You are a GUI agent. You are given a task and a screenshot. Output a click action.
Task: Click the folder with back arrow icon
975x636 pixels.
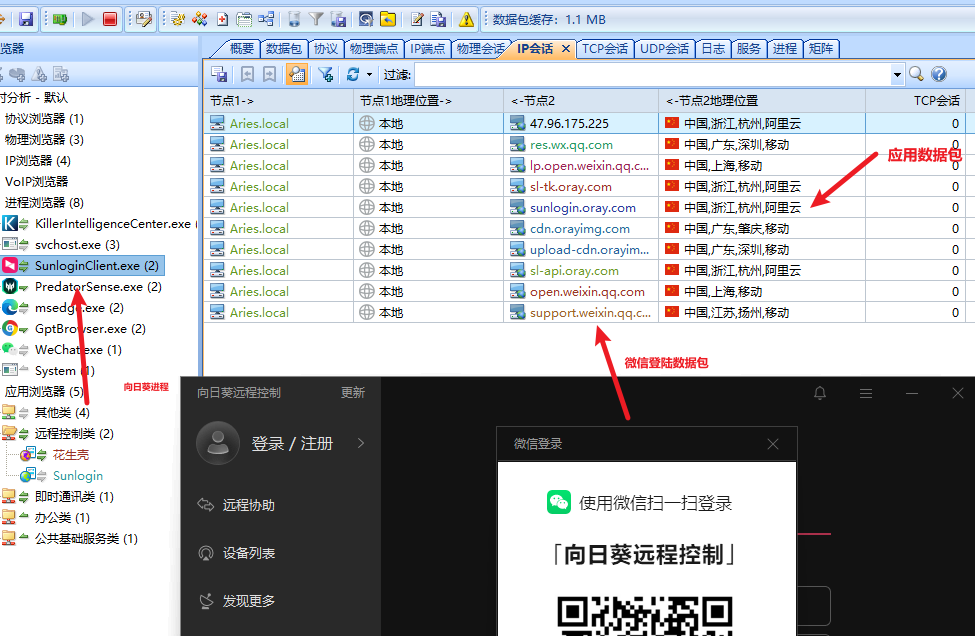point(388,19)
